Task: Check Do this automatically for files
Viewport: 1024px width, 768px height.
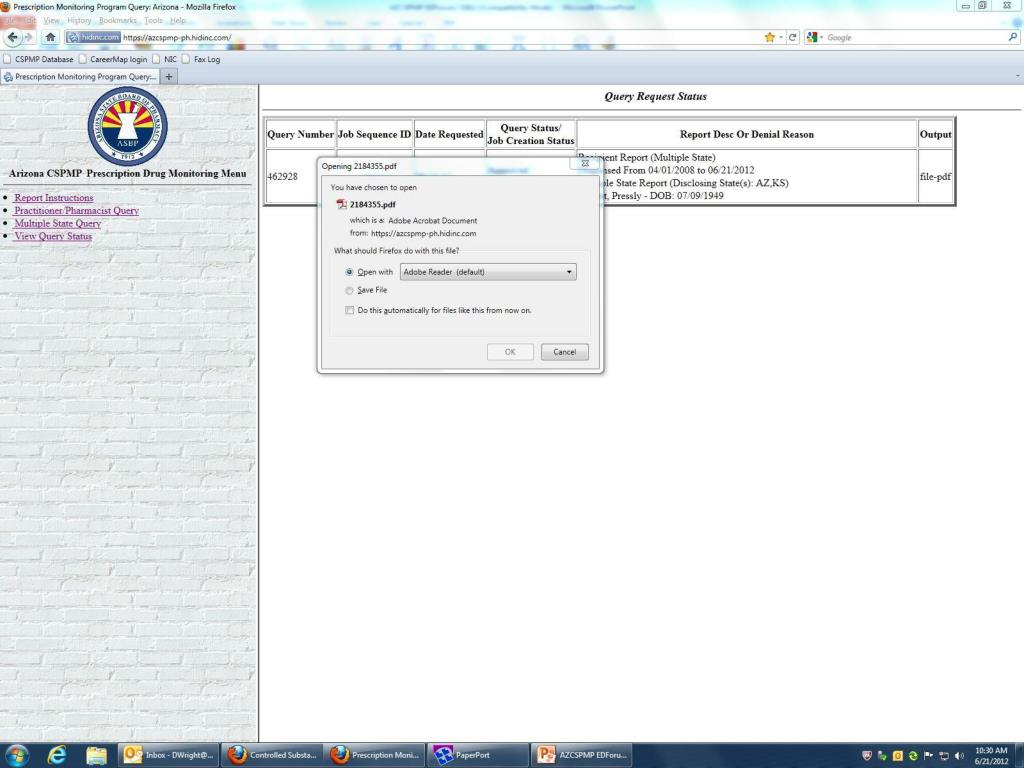Action: [350, 310]
